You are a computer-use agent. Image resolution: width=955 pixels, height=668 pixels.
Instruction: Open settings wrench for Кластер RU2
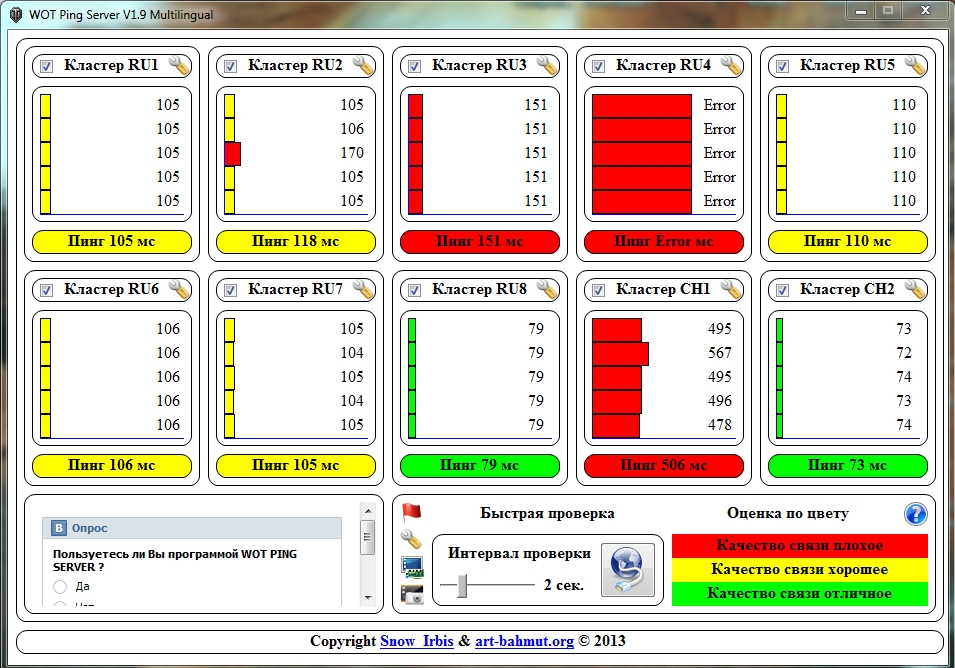(363, 65)
